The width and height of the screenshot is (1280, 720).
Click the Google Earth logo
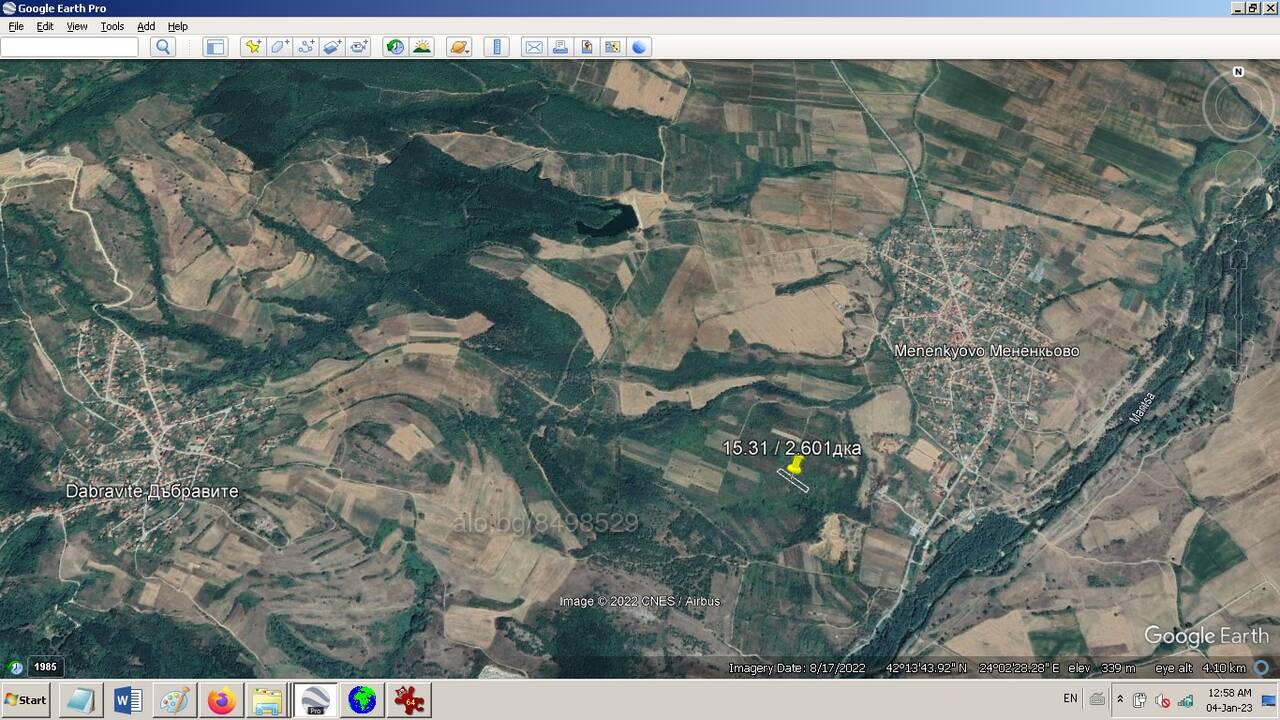(x=1206, y=636)
